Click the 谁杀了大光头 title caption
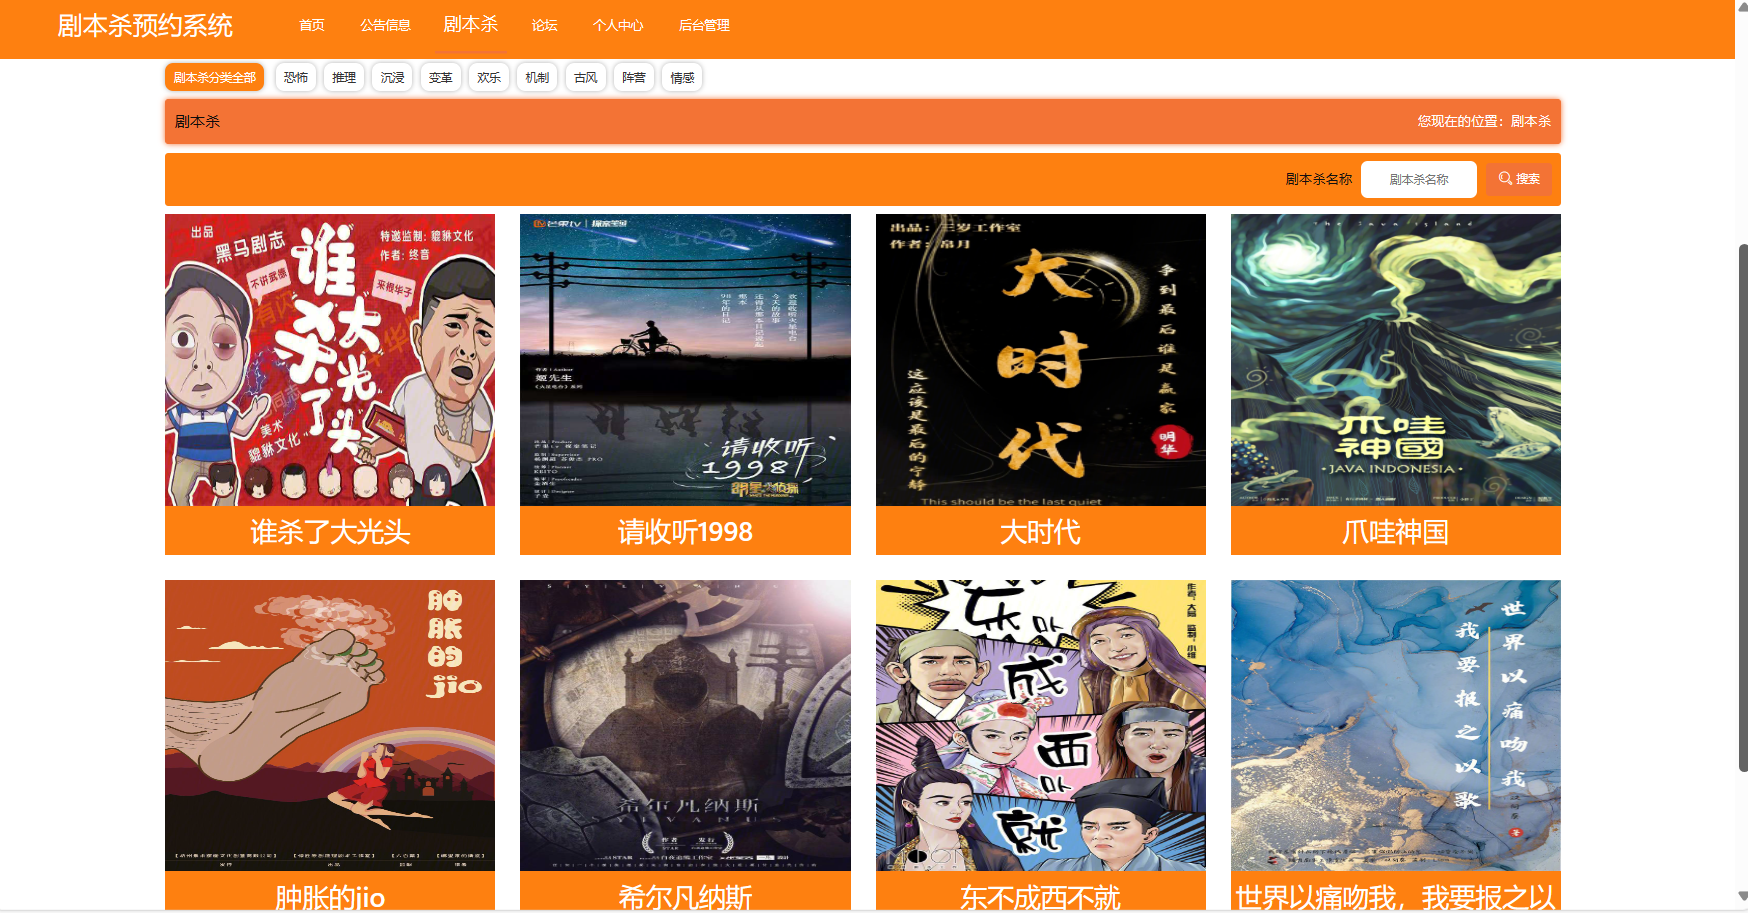This screenshot has width=1748, height=913. [330, 531]
